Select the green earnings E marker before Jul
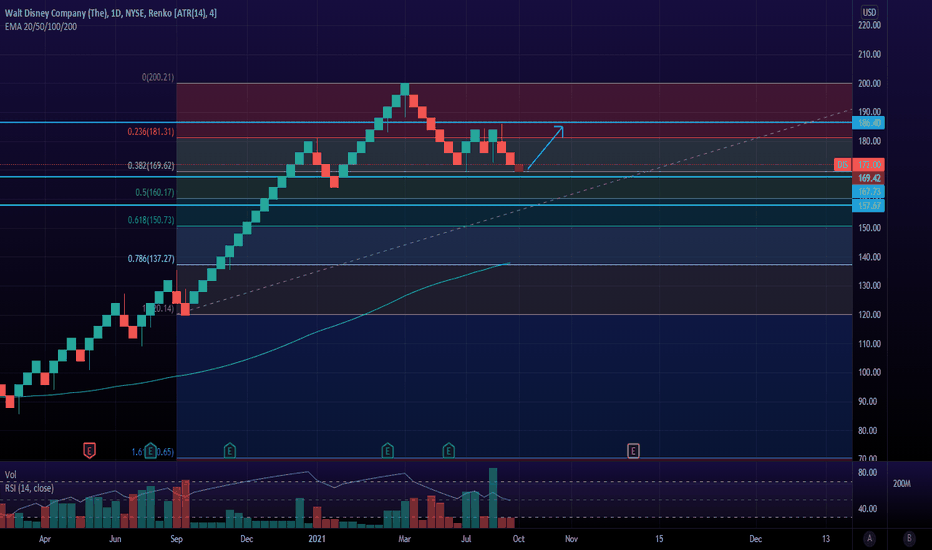The image size is (932, 550). pos(449,451)
